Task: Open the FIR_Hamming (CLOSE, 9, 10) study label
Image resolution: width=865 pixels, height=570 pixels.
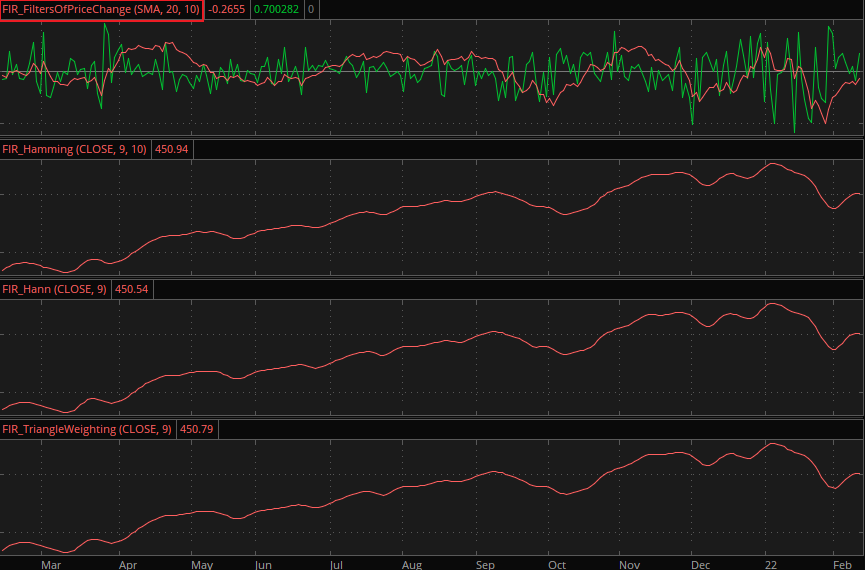Action: [75, 149]
